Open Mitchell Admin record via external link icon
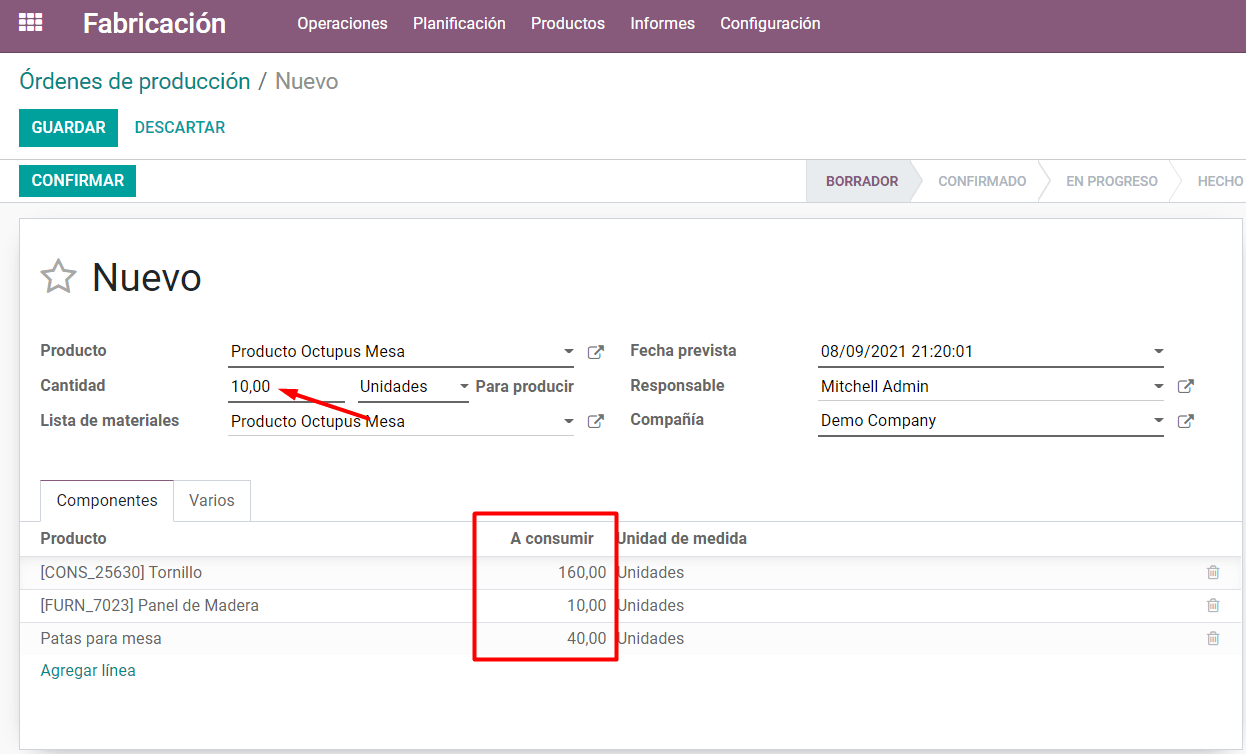 [1185, 385]
